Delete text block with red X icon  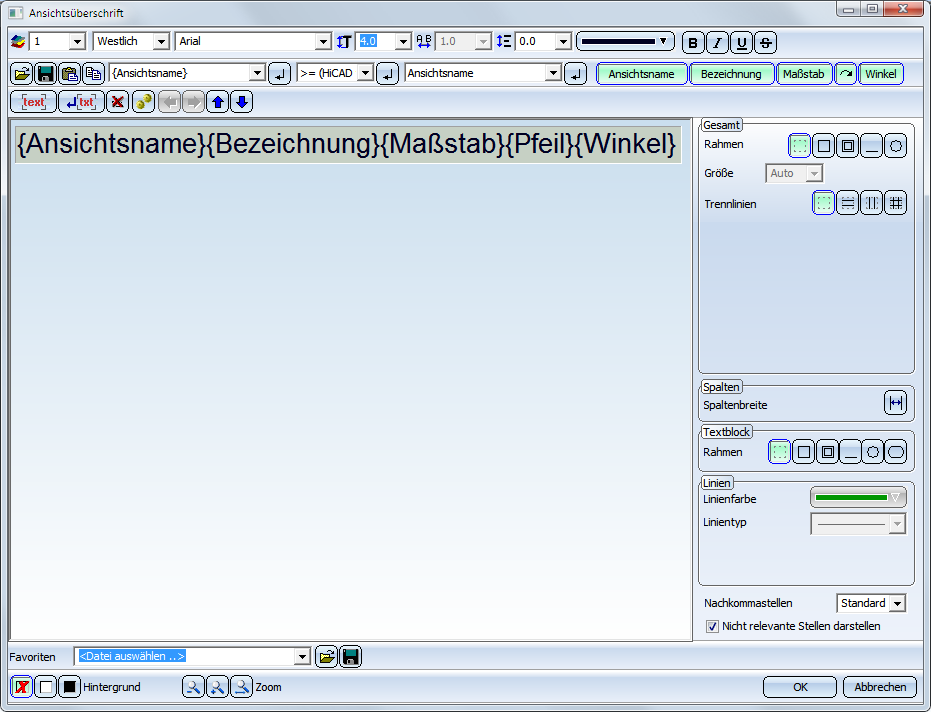(x=118, y=102)
